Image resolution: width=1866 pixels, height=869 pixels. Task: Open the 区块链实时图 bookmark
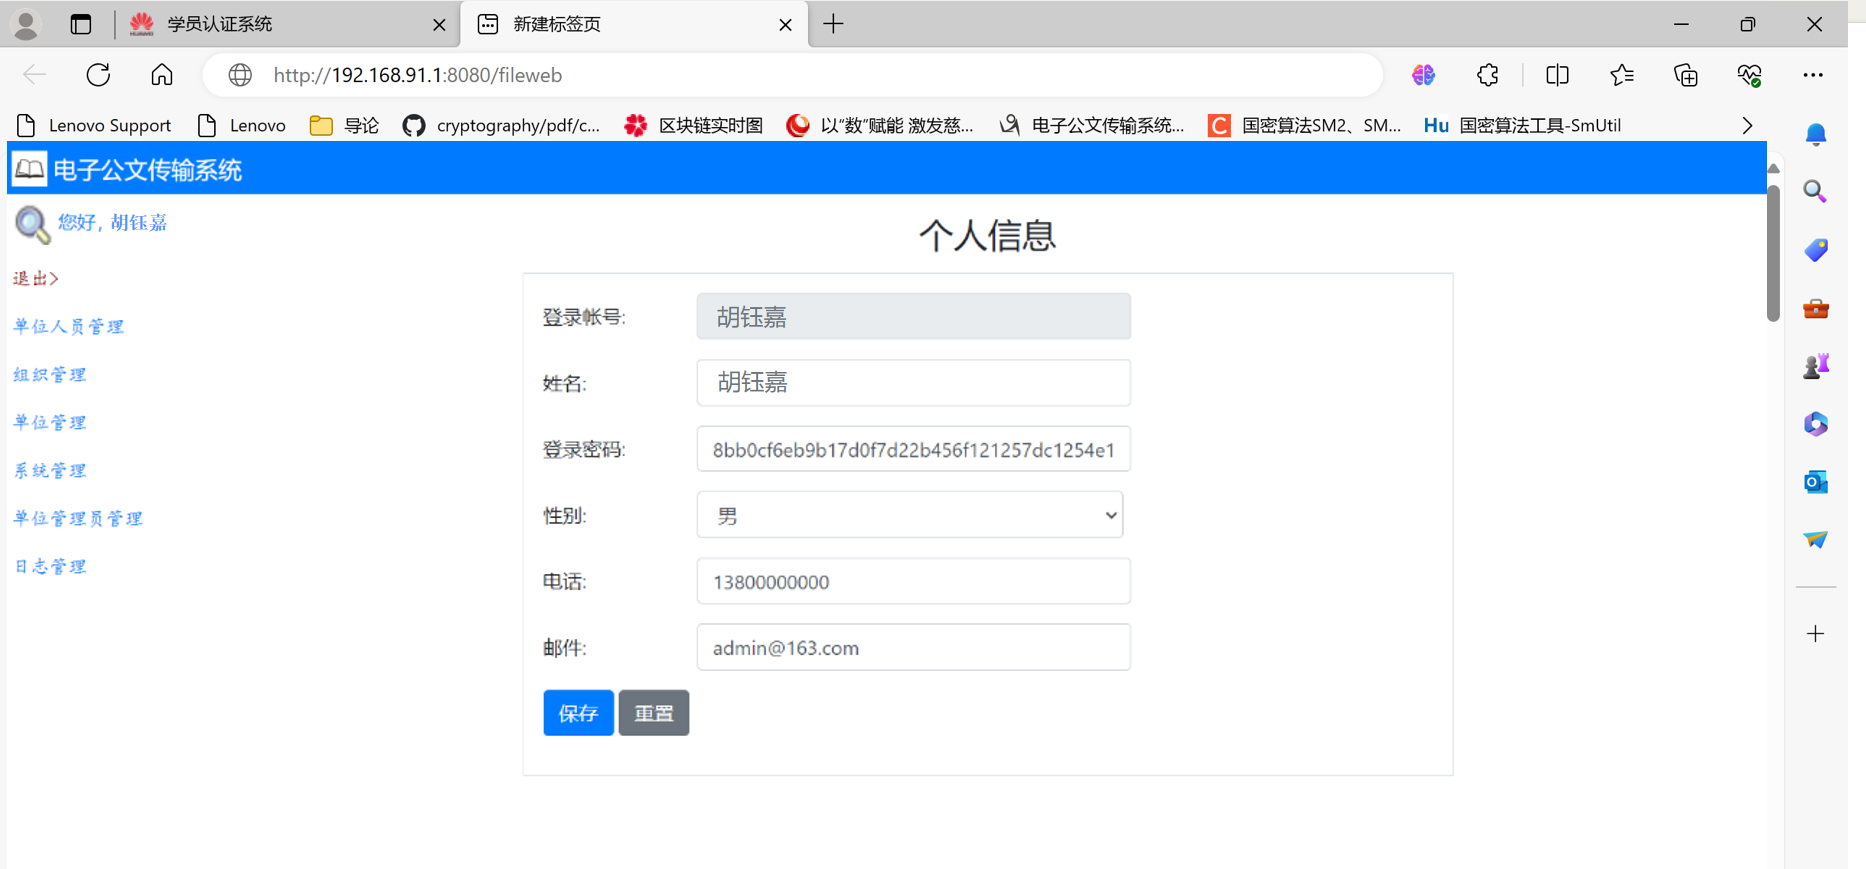click(x=693, y=125)
